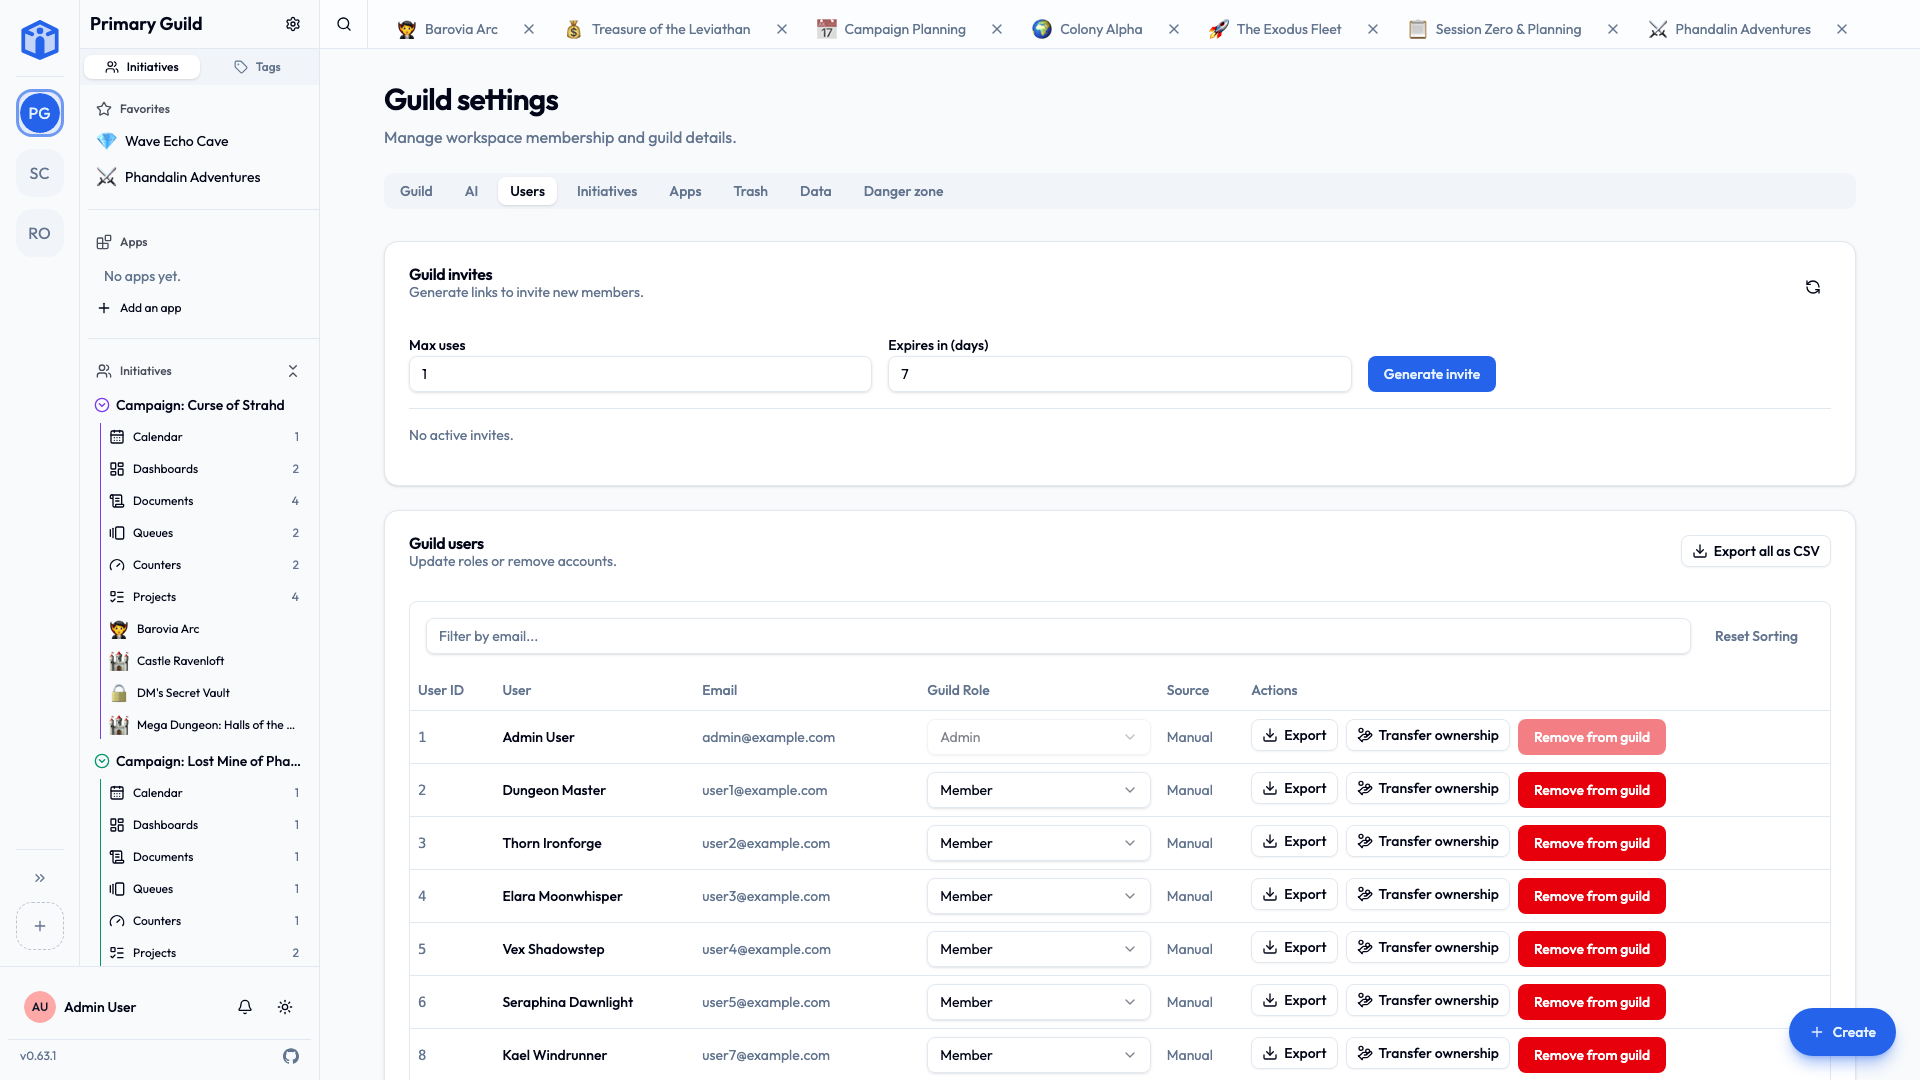Collapse Campaign: Curse of Strahd
Image resolution: width=1920 pixels, height=1080 pixels.
pyautogui.click(x=102, y=405)
